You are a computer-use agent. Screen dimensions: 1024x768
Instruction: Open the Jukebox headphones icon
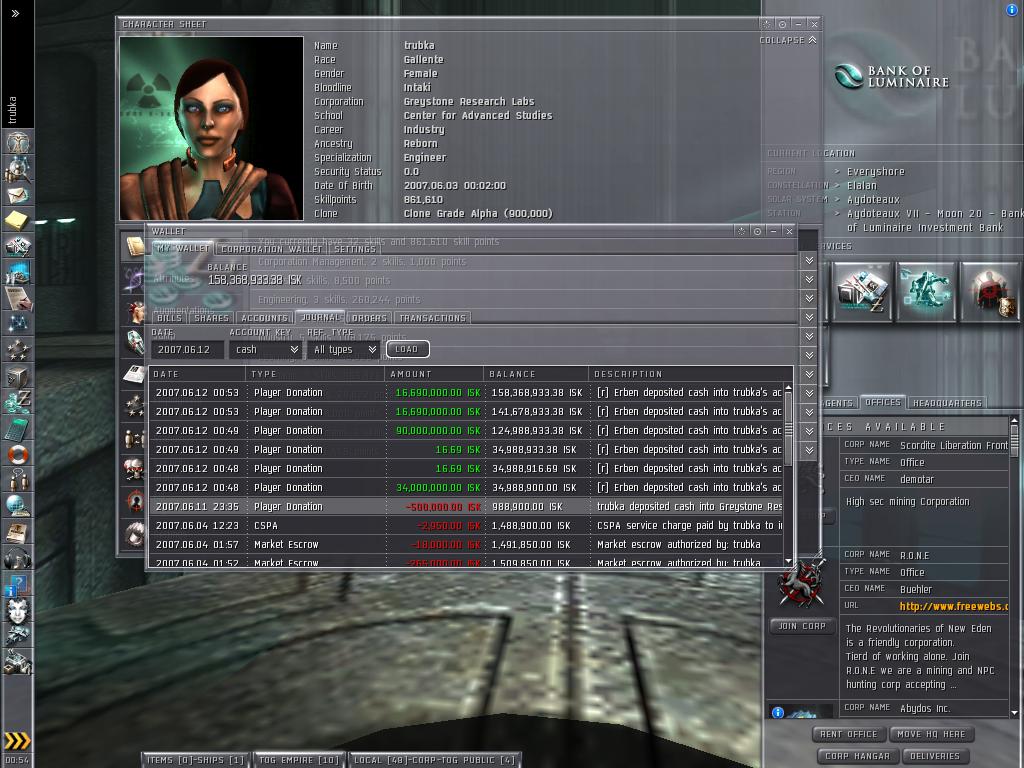click(18, 558)
